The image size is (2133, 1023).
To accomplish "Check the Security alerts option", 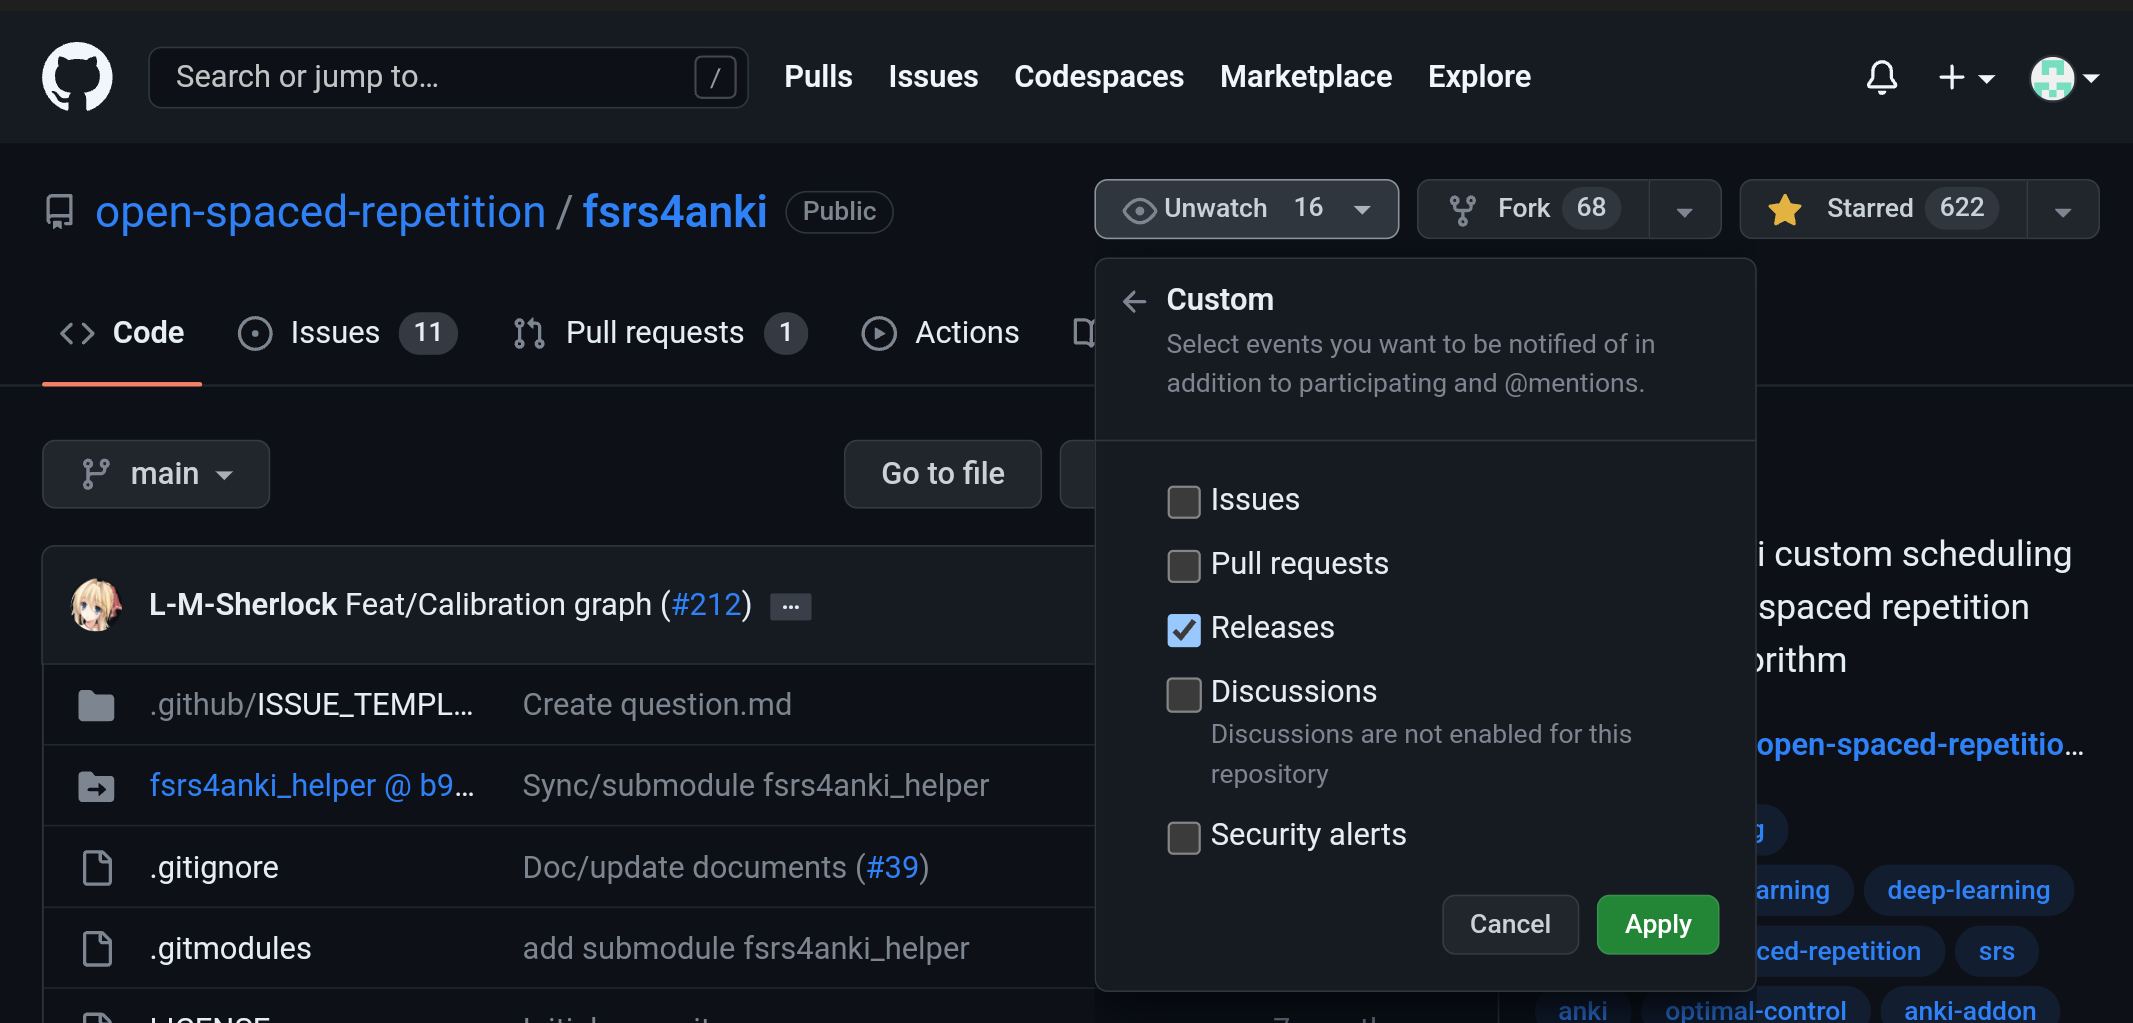I will tap(1183, 838).
